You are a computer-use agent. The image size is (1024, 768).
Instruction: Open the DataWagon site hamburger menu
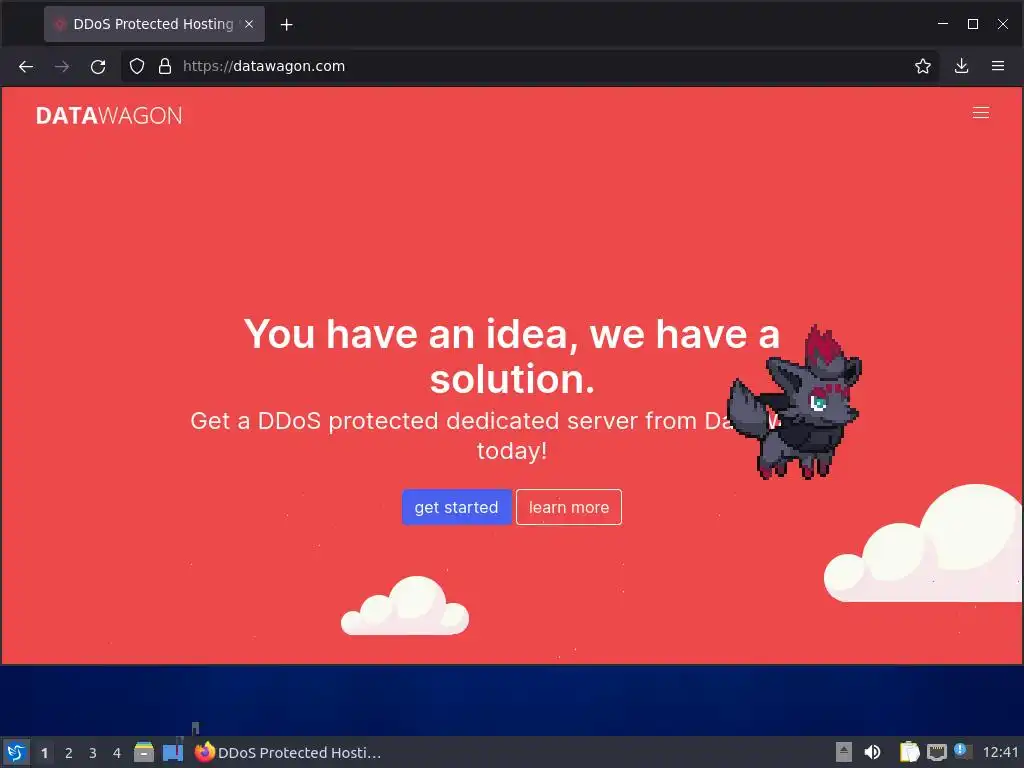coord(981,113)
